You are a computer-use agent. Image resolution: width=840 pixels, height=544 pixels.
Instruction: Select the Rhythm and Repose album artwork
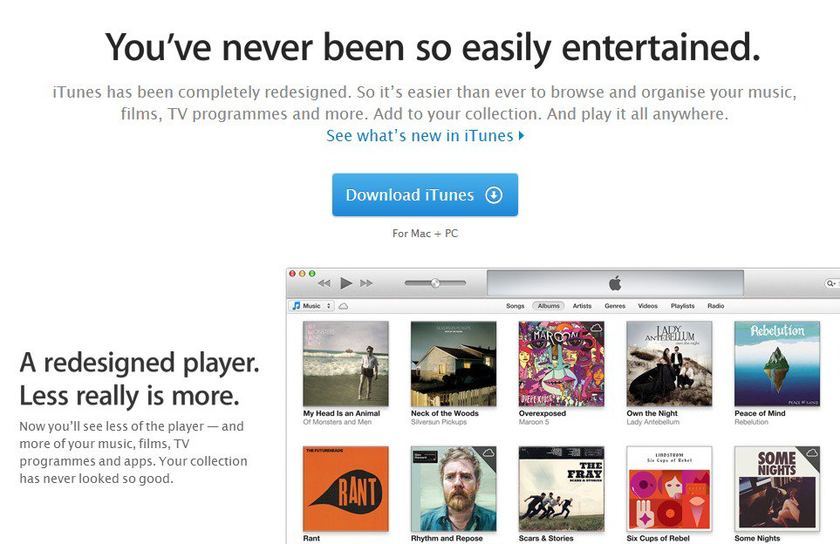[453, 489]
